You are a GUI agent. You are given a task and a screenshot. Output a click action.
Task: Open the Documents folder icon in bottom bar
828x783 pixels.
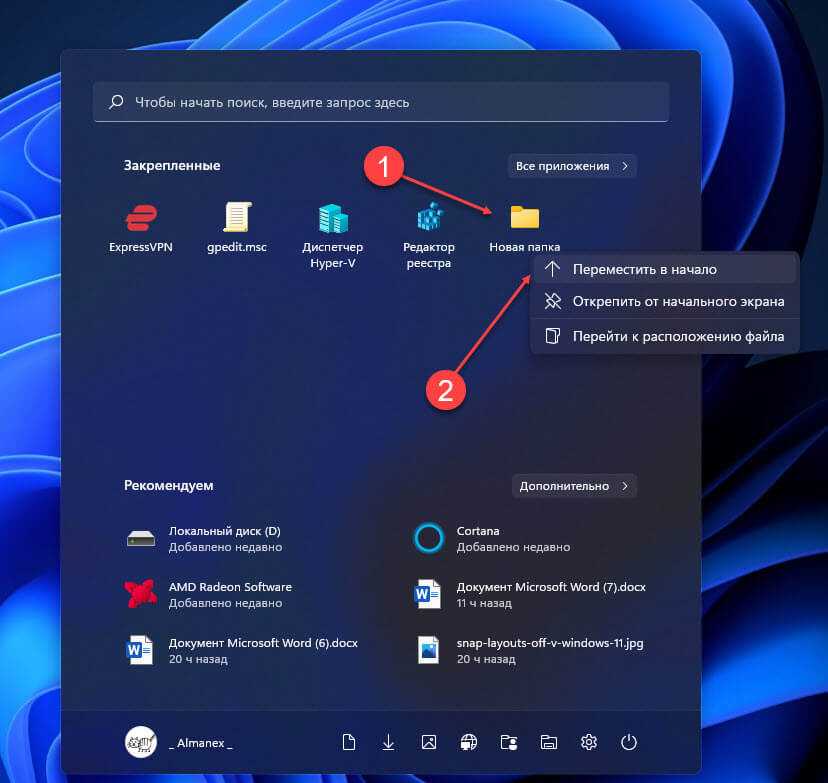pyautogui.click(x=349, y=742)
